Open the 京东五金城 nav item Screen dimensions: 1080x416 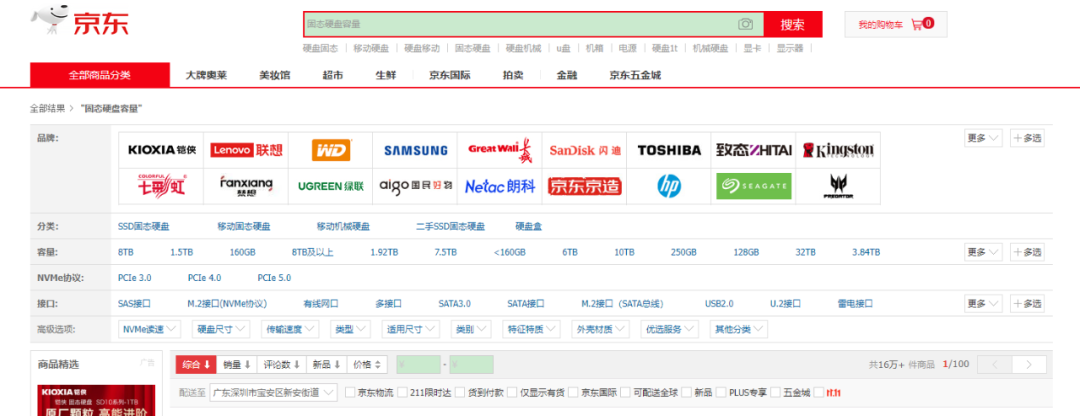[x=635, y=75]
